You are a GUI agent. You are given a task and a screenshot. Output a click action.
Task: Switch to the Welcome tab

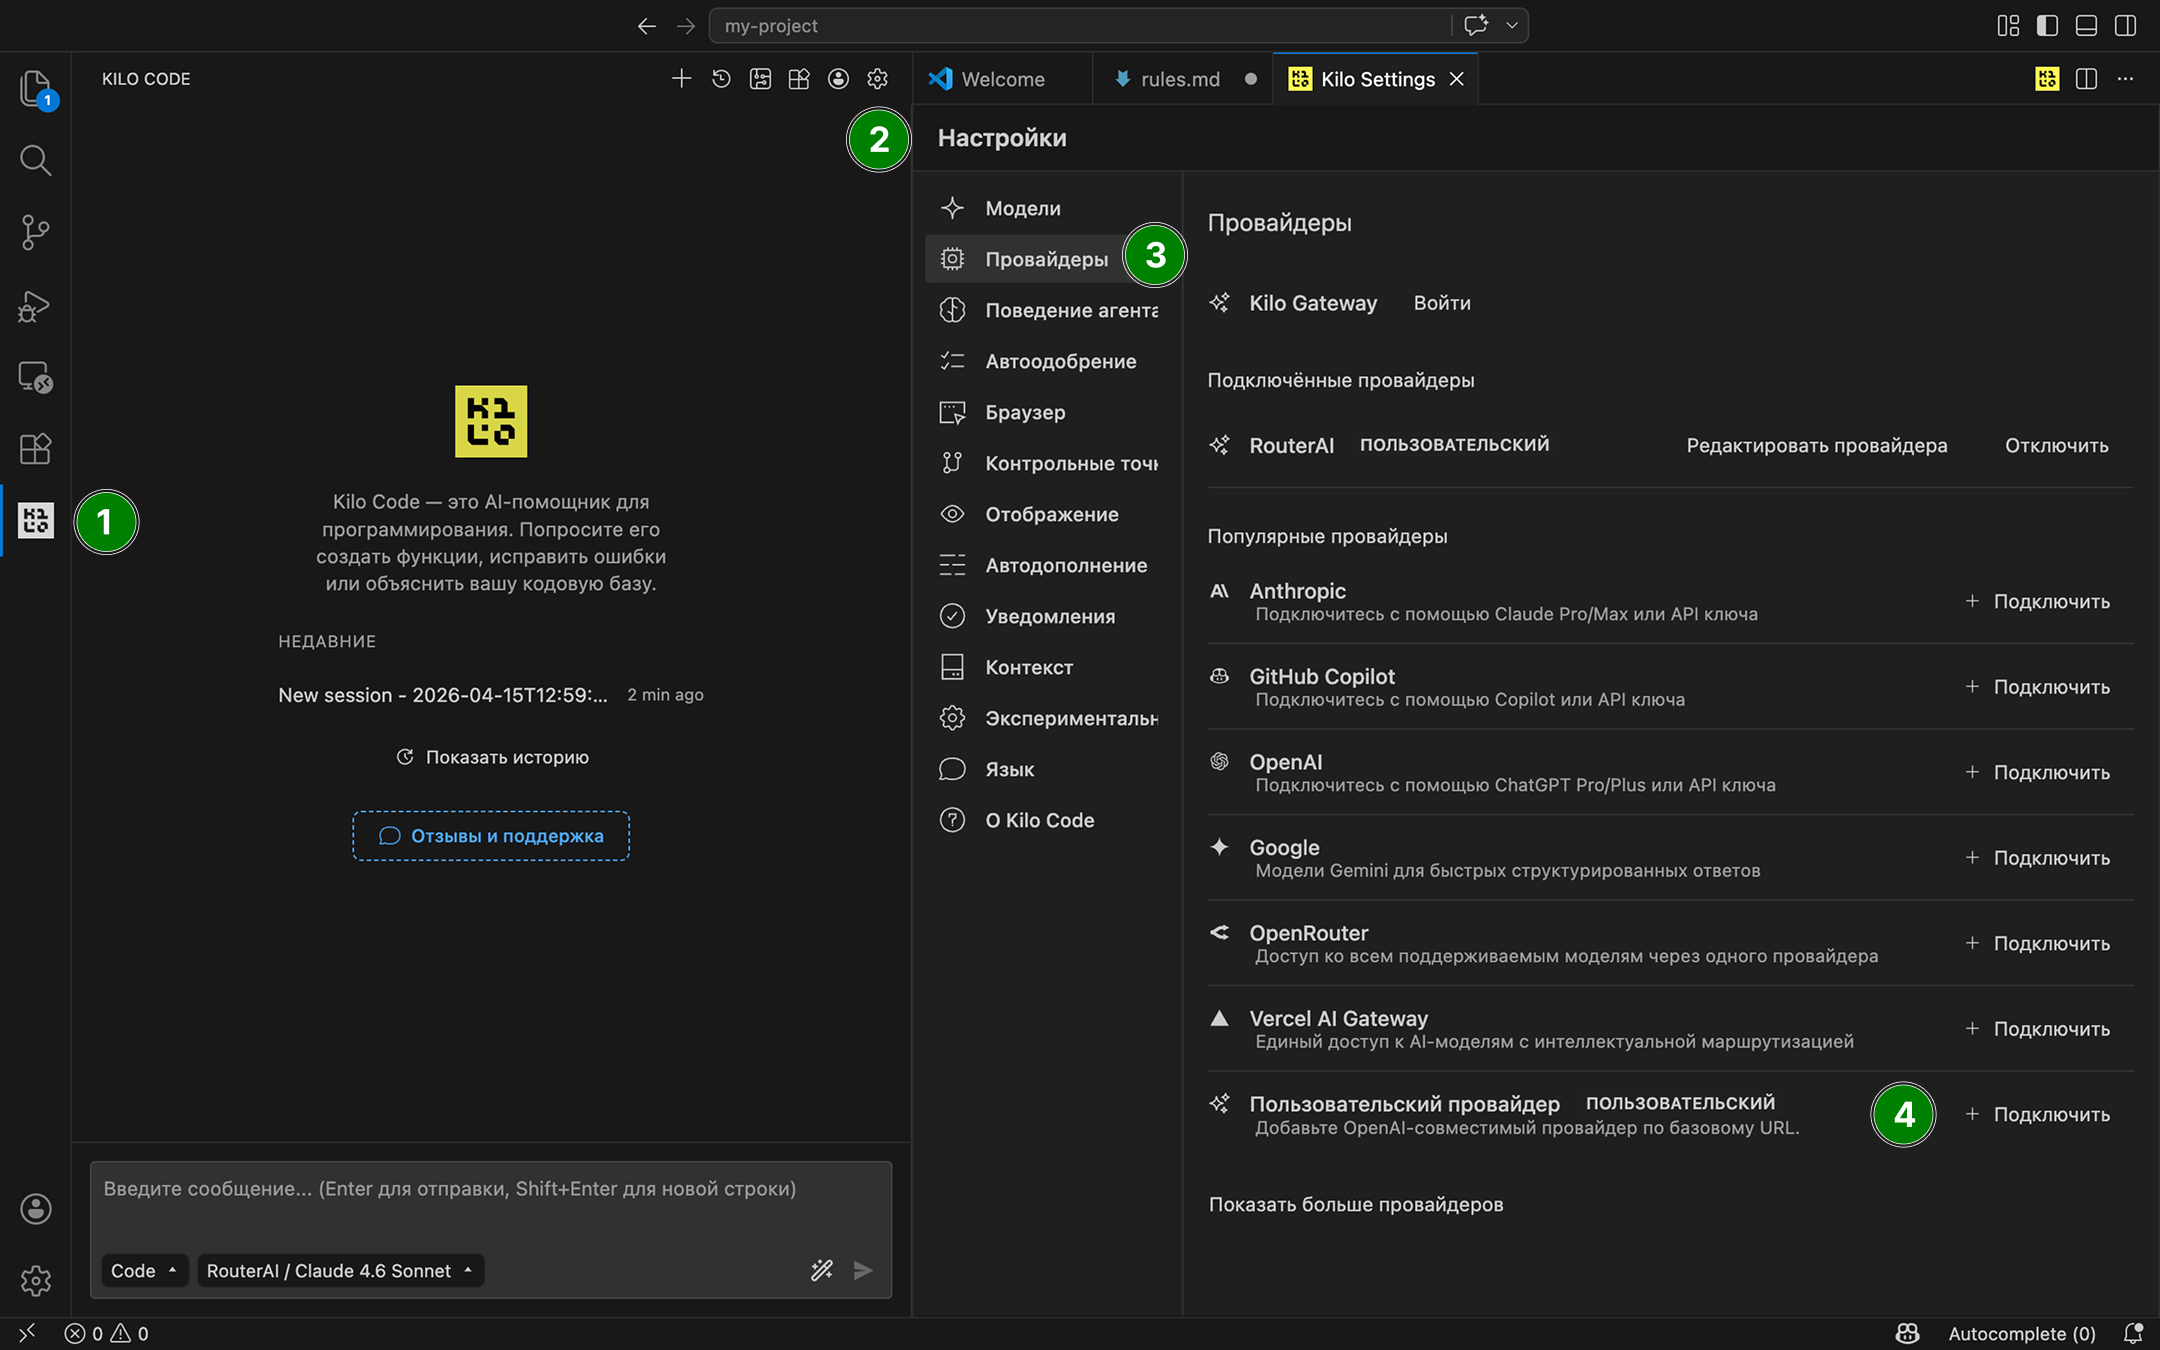1003,78
